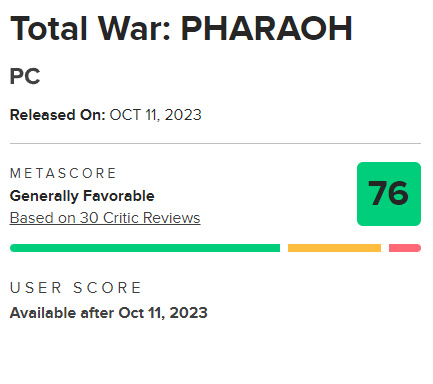
Task: Click the year 2023 in the release date
Action: [x=183, y=115]
